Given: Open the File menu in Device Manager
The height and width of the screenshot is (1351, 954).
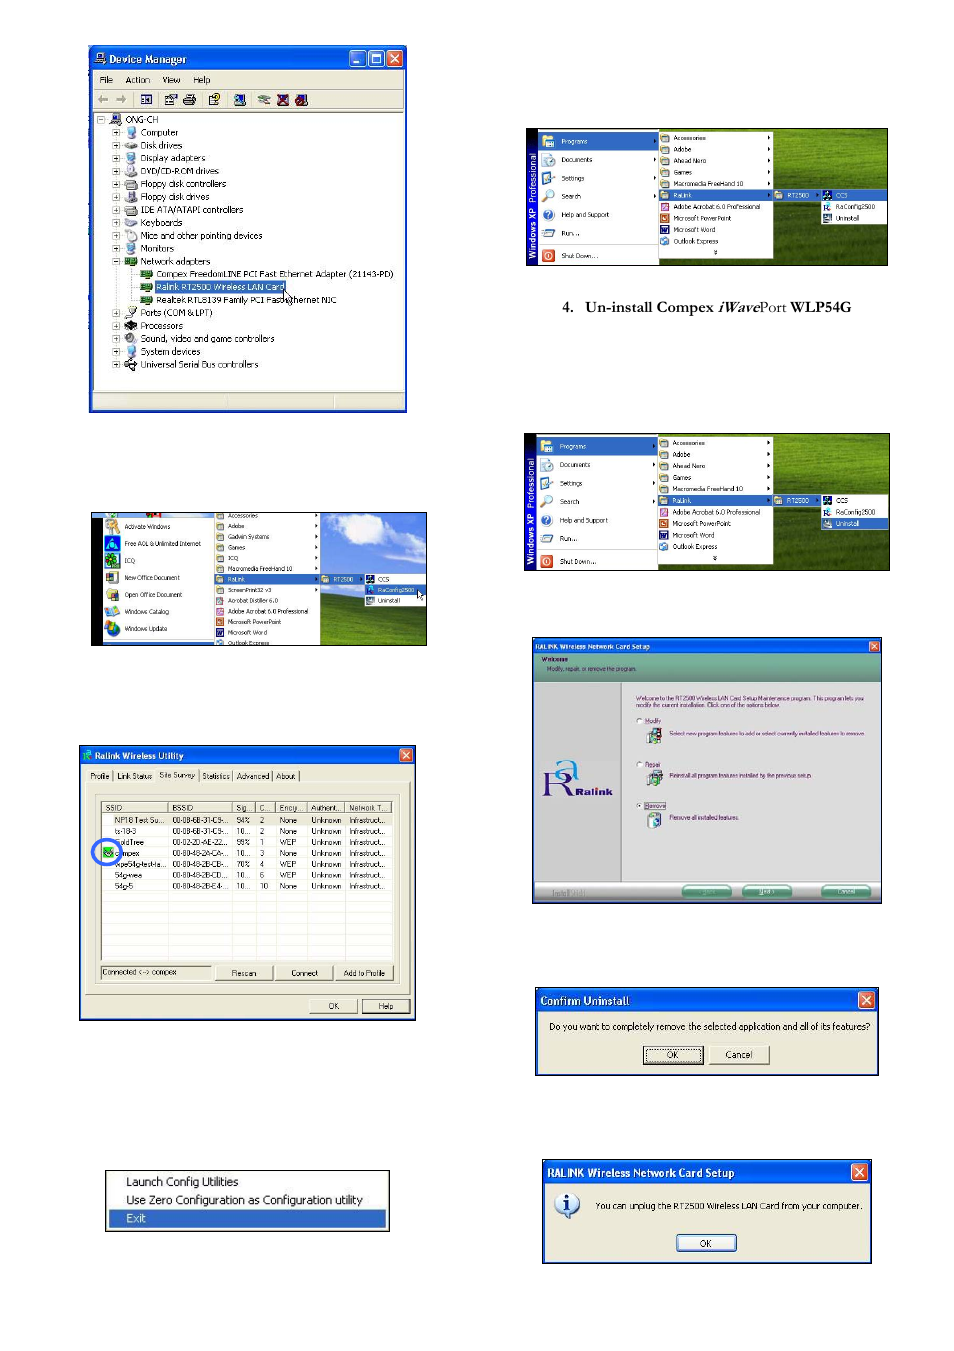Looking at the screenshot, I should (106, 80).
